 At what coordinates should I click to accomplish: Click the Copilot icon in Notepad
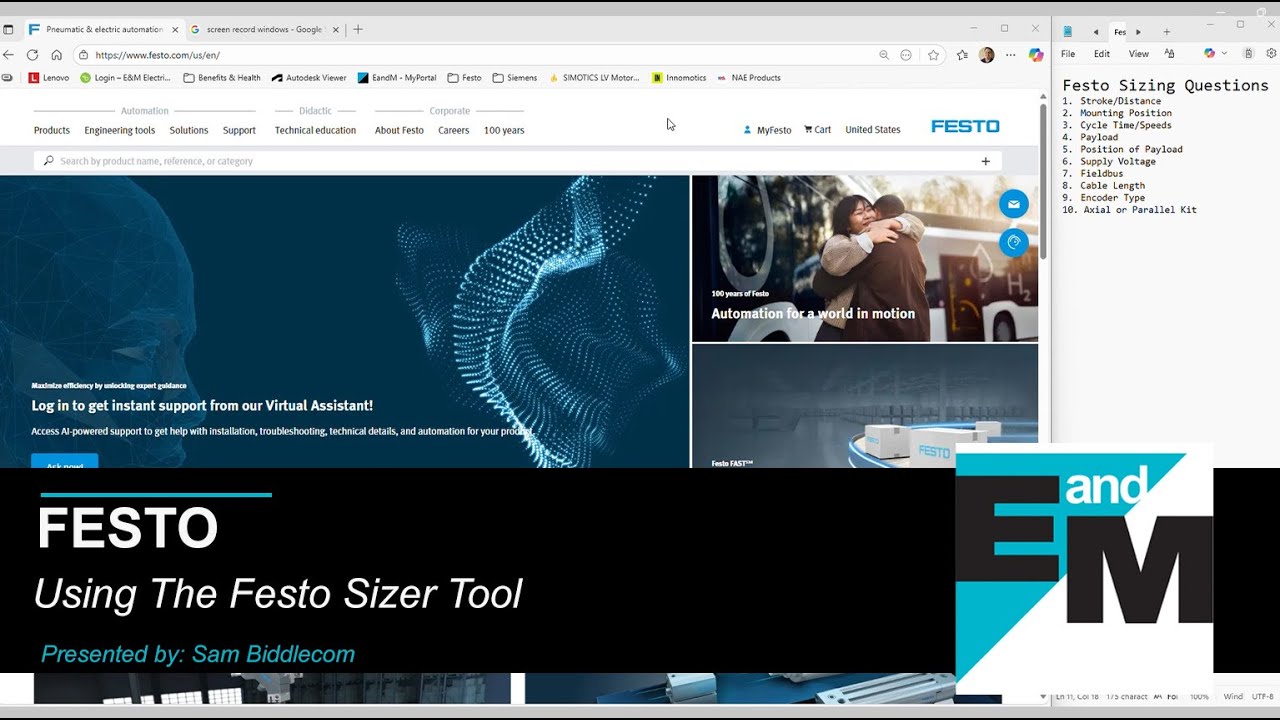click(1209, 53)
